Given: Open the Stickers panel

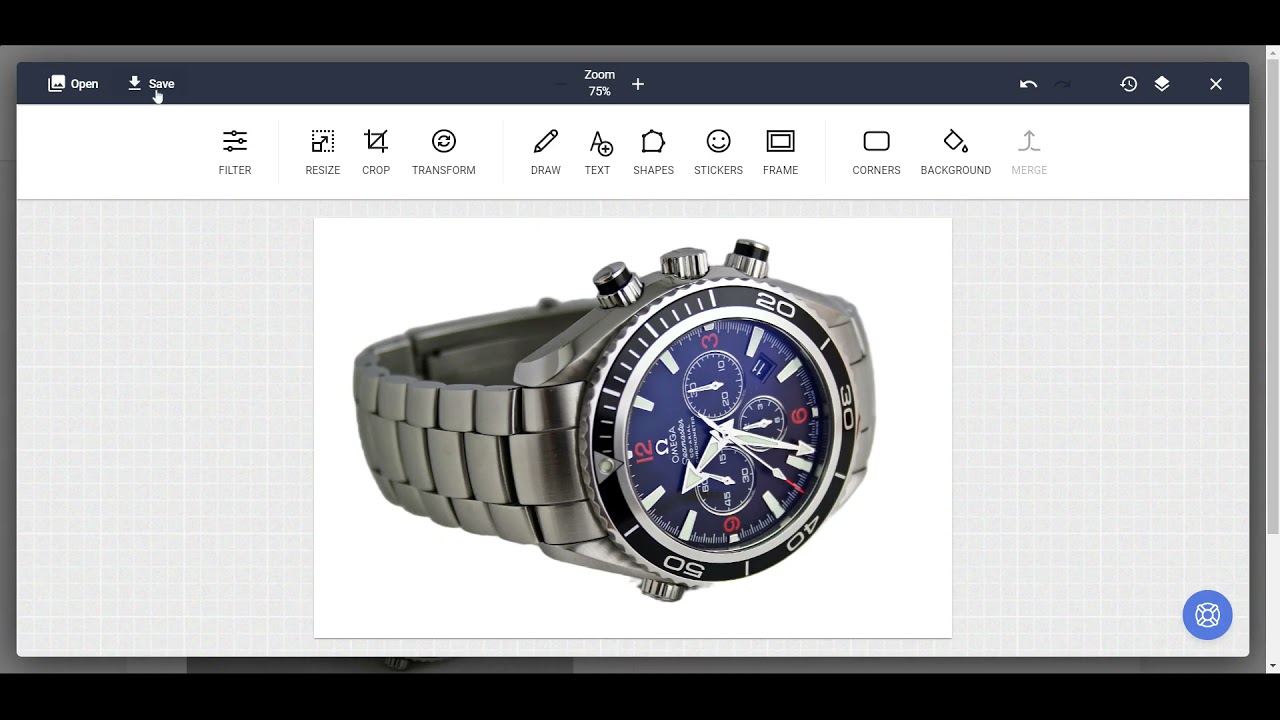Looking at the screenshot, I should tap(718, 153).
